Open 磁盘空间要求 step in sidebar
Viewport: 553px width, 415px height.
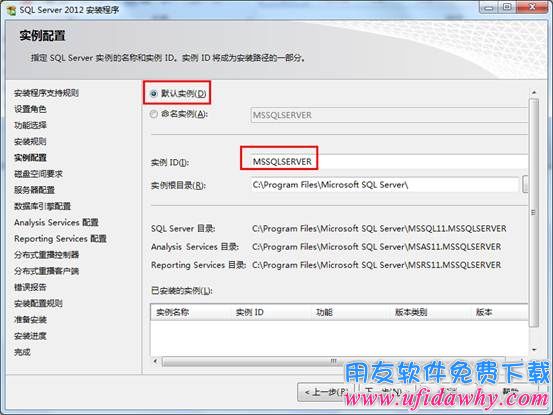pos(38,174)
